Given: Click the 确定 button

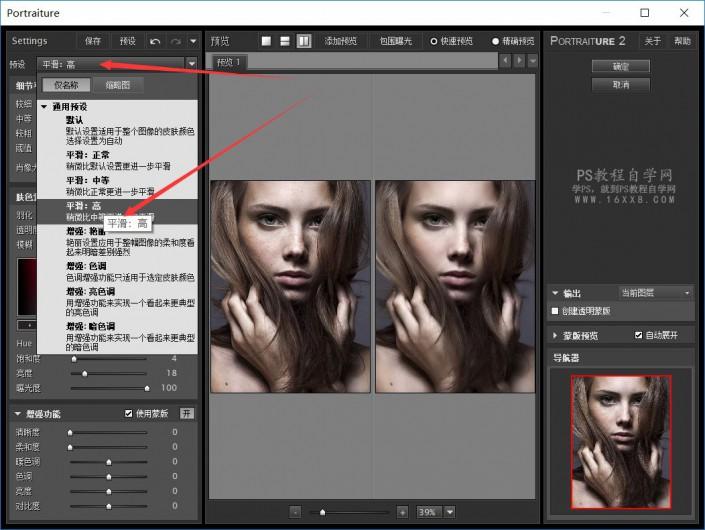Looking at the screenshot, I should 620,66.
